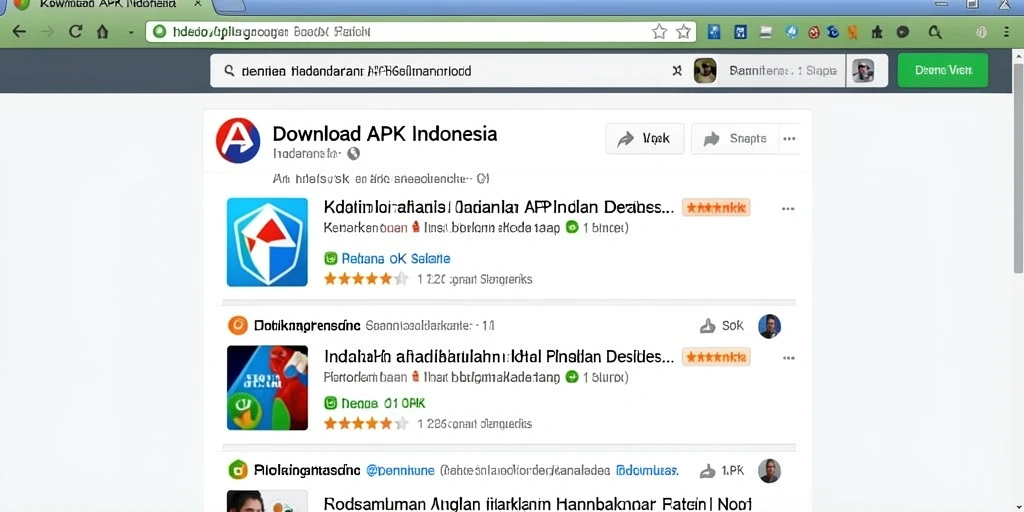This screenshot has width=1024, height=512.
Task: Click inside the page search field
Action: pyautogui.click(x=451, y=71)
